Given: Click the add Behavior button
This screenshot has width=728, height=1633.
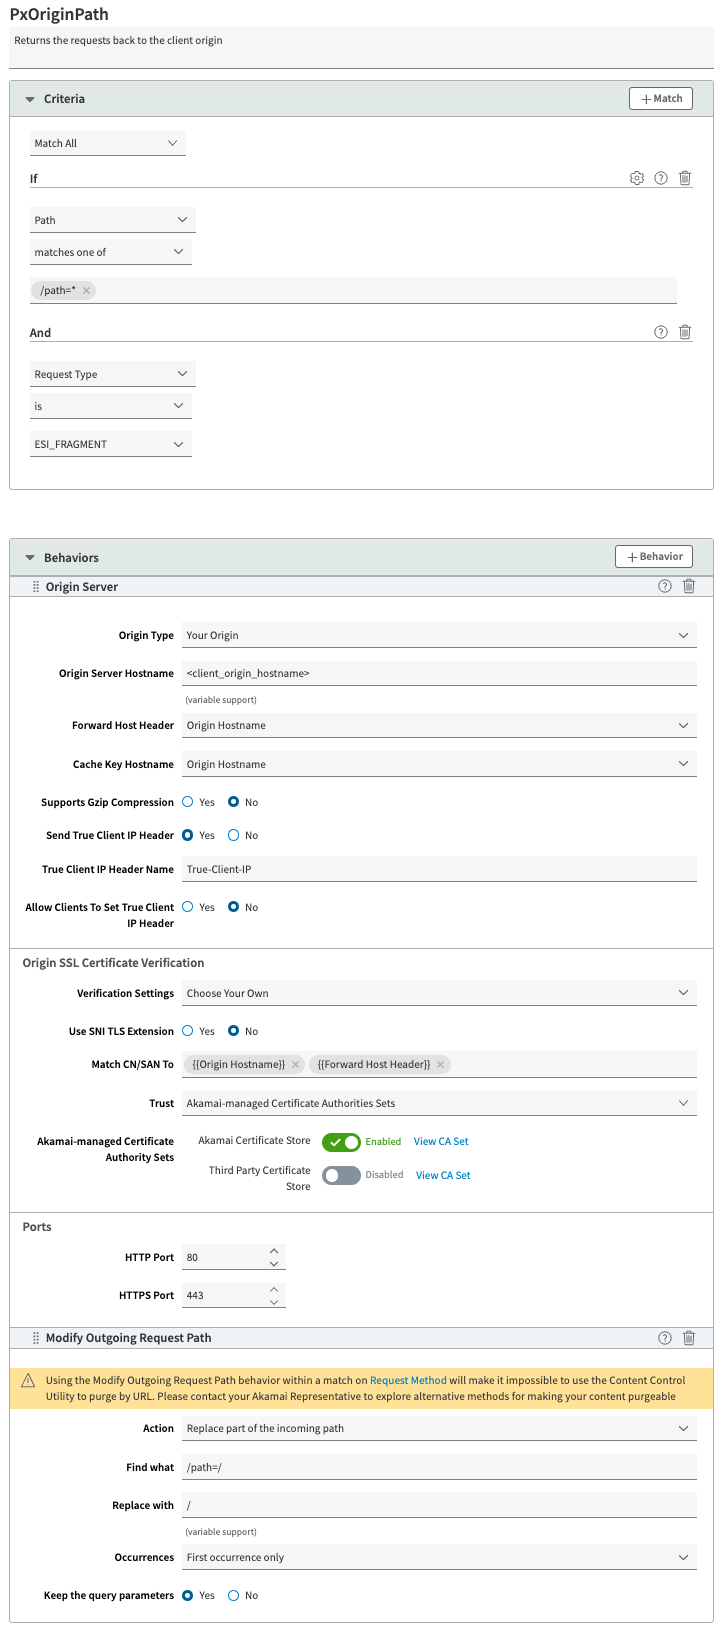Looking at the screenshot, I should (x=654, y=556).
